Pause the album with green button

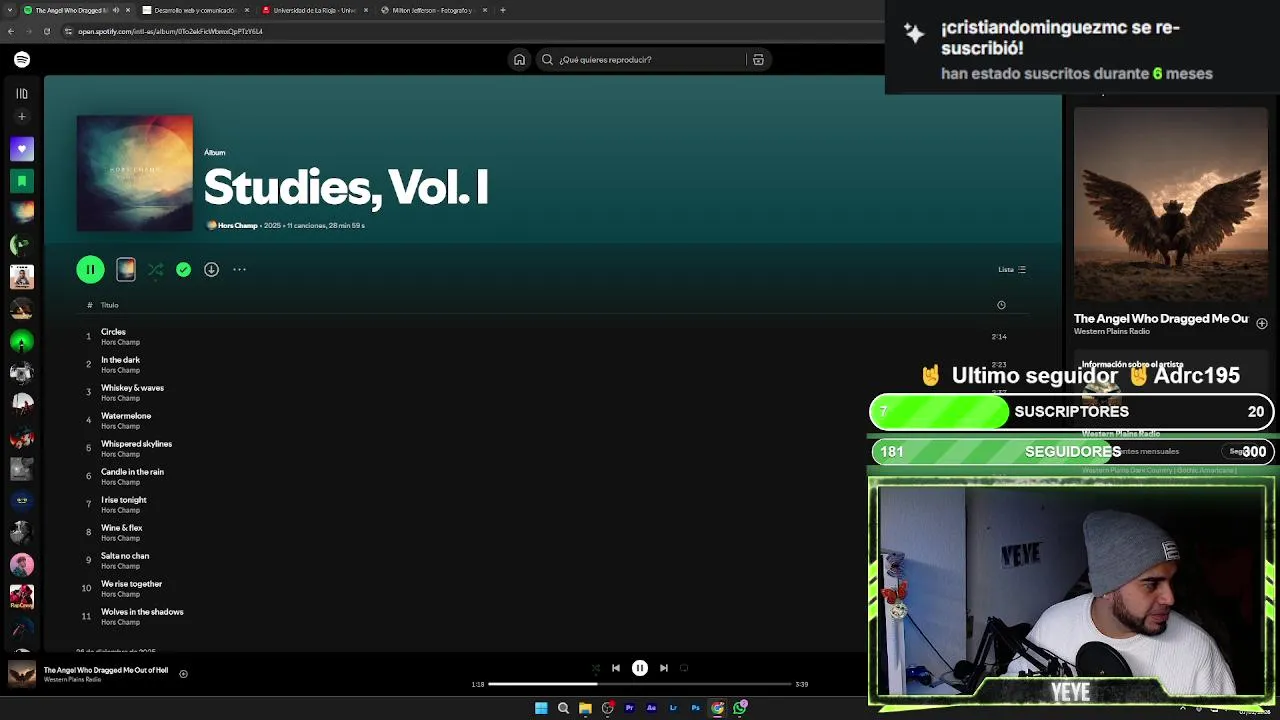90,269
